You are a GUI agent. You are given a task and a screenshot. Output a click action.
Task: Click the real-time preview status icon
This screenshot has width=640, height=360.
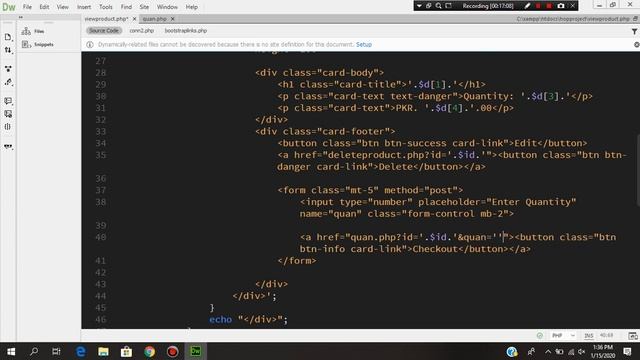pyautogui.click(x=633, y=336)
